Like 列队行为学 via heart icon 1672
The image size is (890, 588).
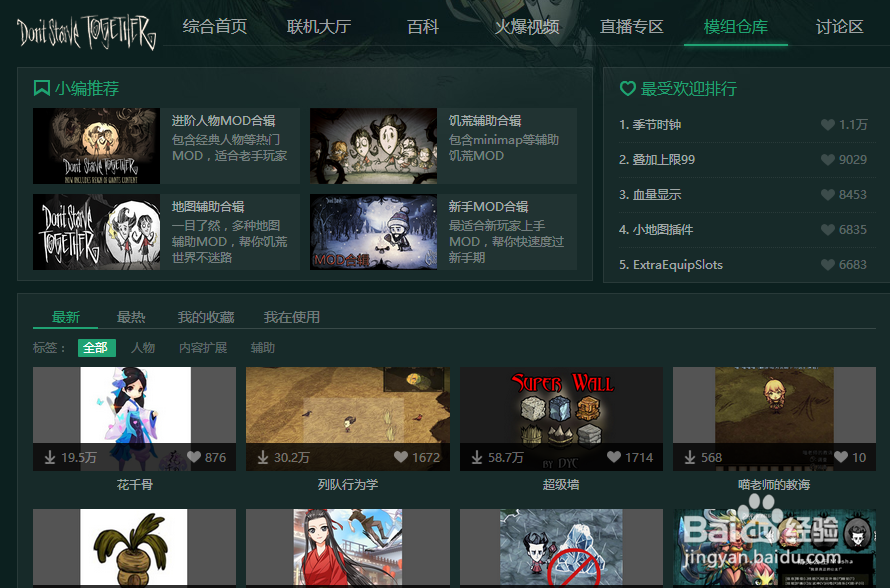[x=401, y=457]
